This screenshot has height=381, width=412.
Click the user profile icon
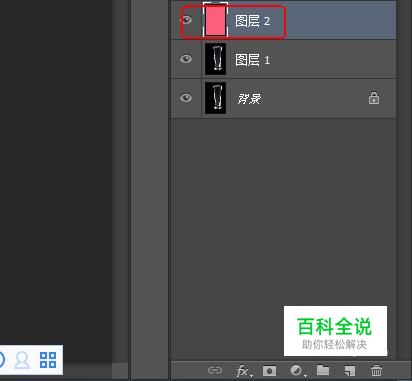[22, 360]
